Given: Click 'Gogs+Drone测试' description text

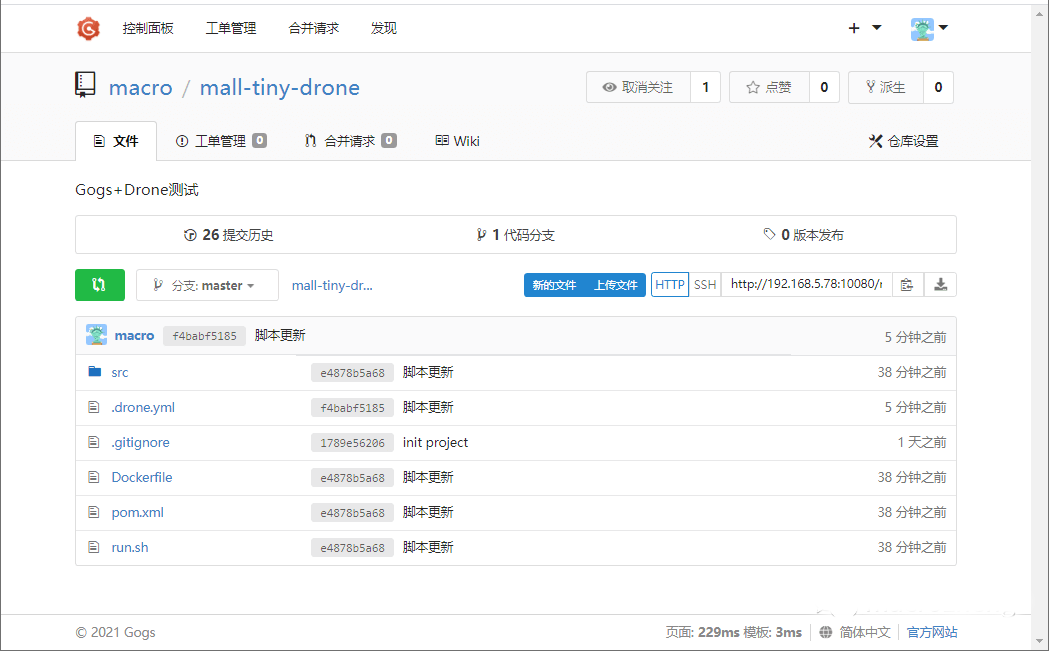Looking at the screenshot, I should pos(136,190).
